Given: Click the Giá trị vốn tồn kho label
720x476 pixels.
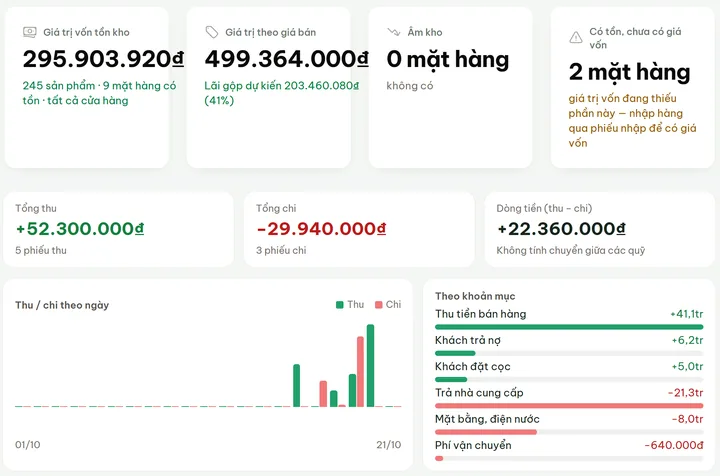Looking at the screenshot, I should pos(86,33).
